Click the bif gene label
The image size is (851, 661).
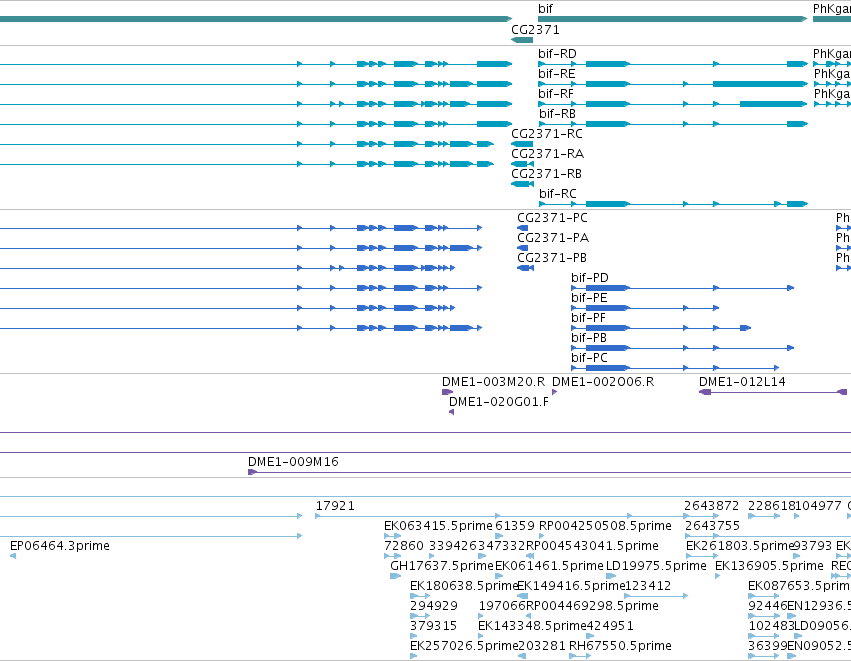(x=545, y=9)
